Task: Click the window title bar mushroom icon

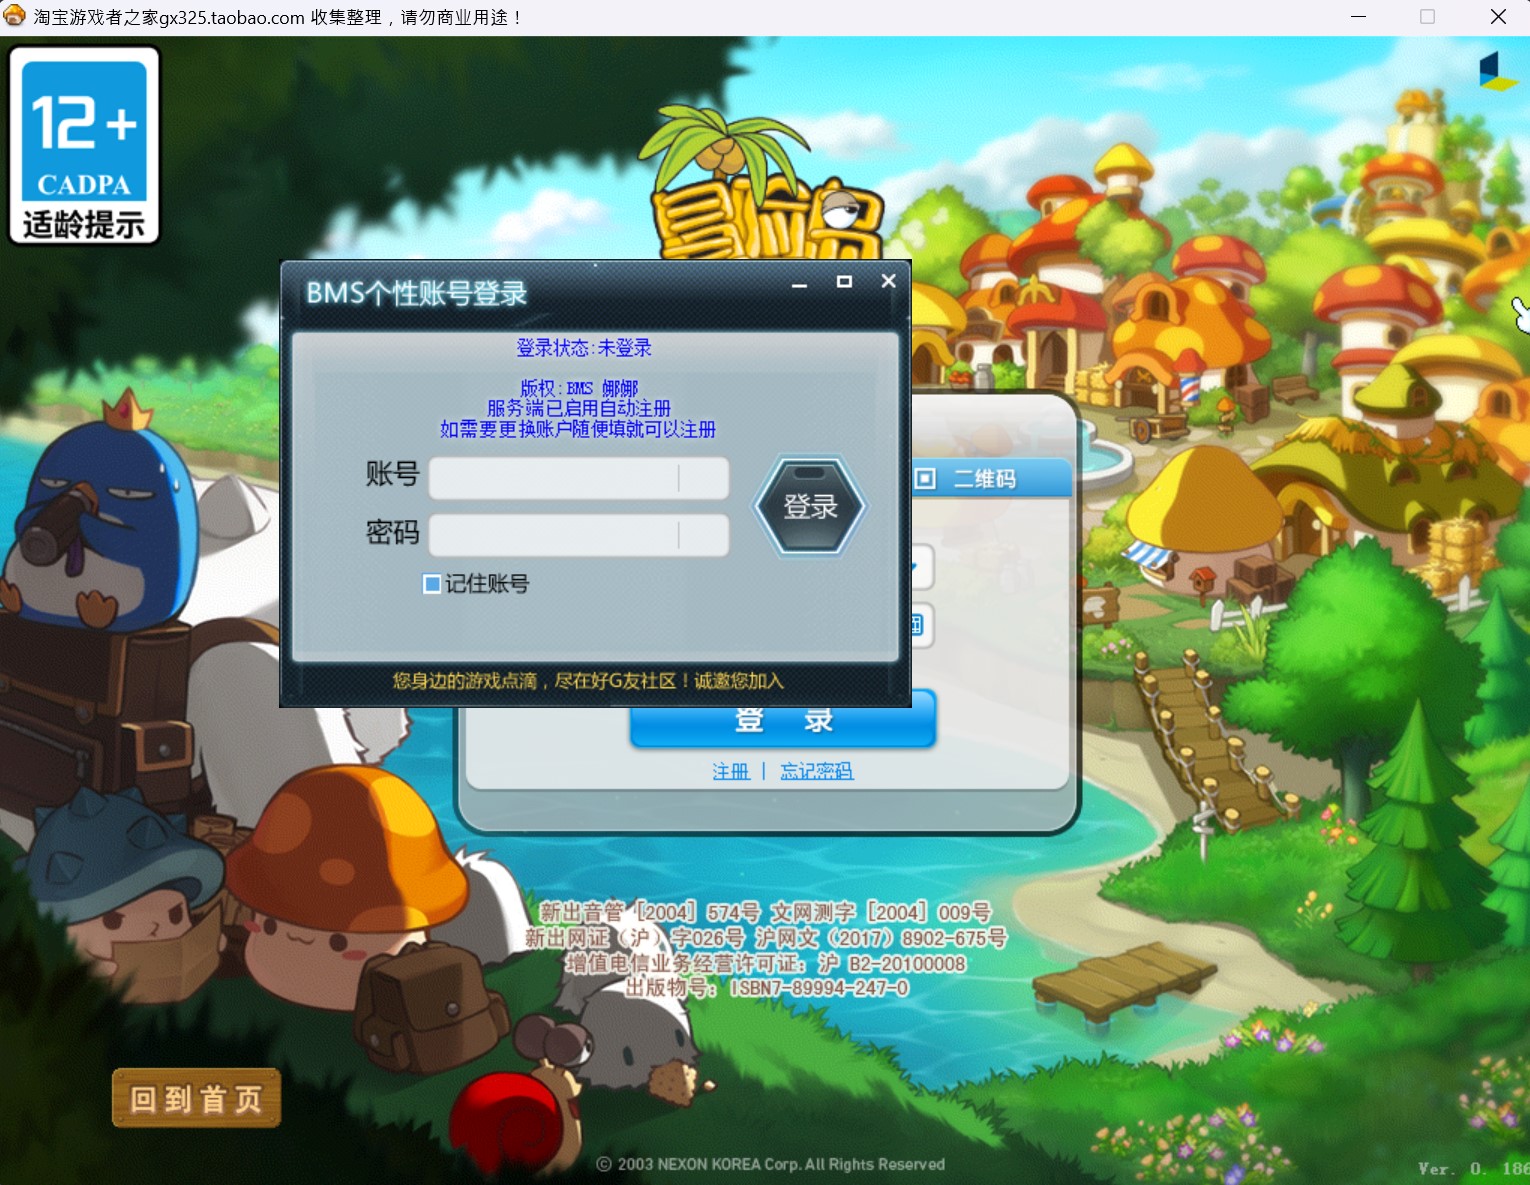Action: (x=14, y=16)
